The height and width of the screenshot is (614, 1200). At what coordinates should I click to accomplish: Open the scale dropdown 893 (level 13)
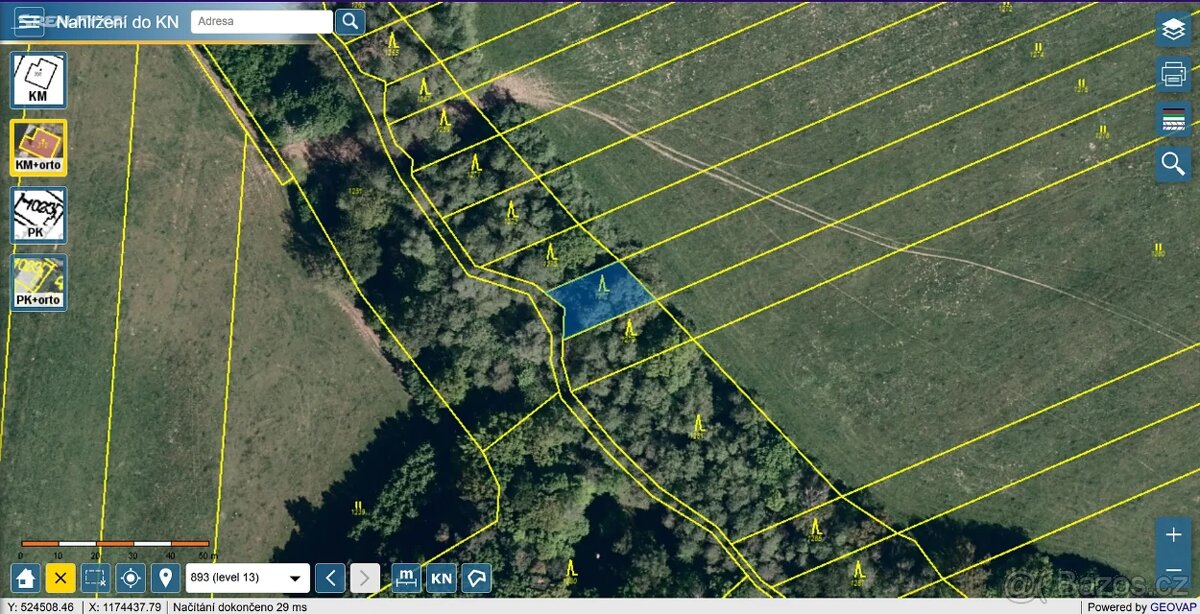tap(248, 577)
